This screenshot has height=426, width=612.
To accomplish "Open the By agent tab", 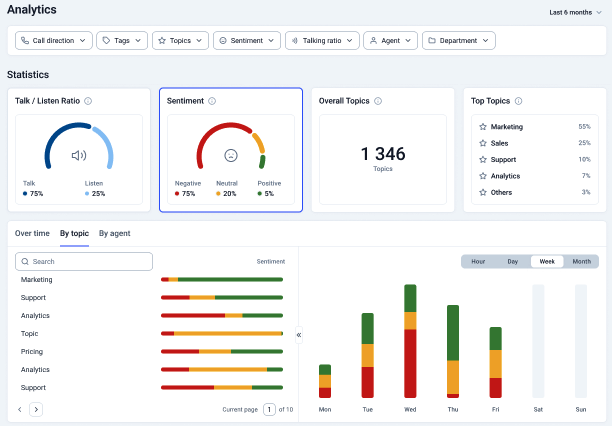I will pyautogui.click(x=114, y=233).
